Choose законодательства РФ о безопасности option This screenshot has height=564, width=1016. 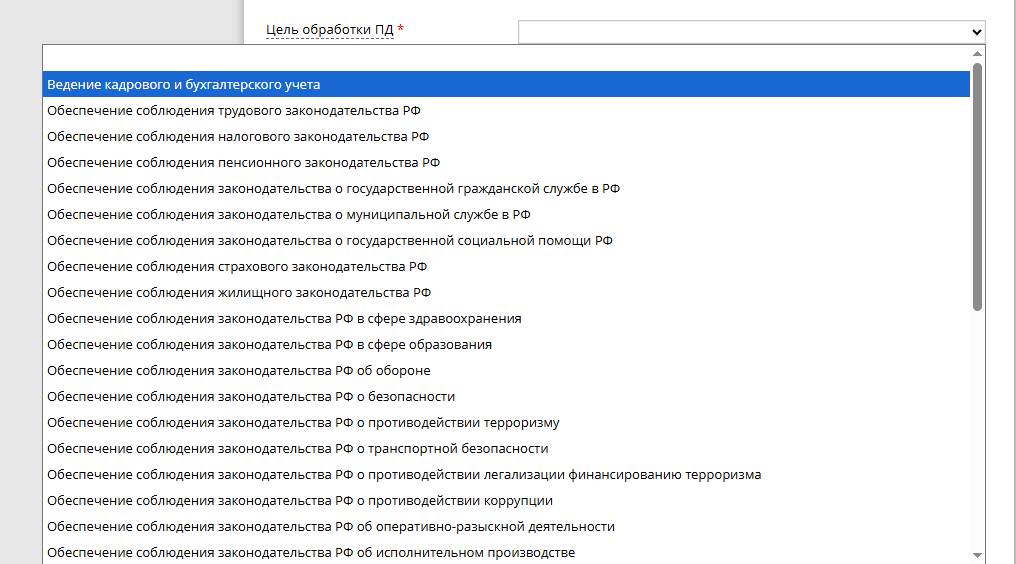(x=251, y=397)
